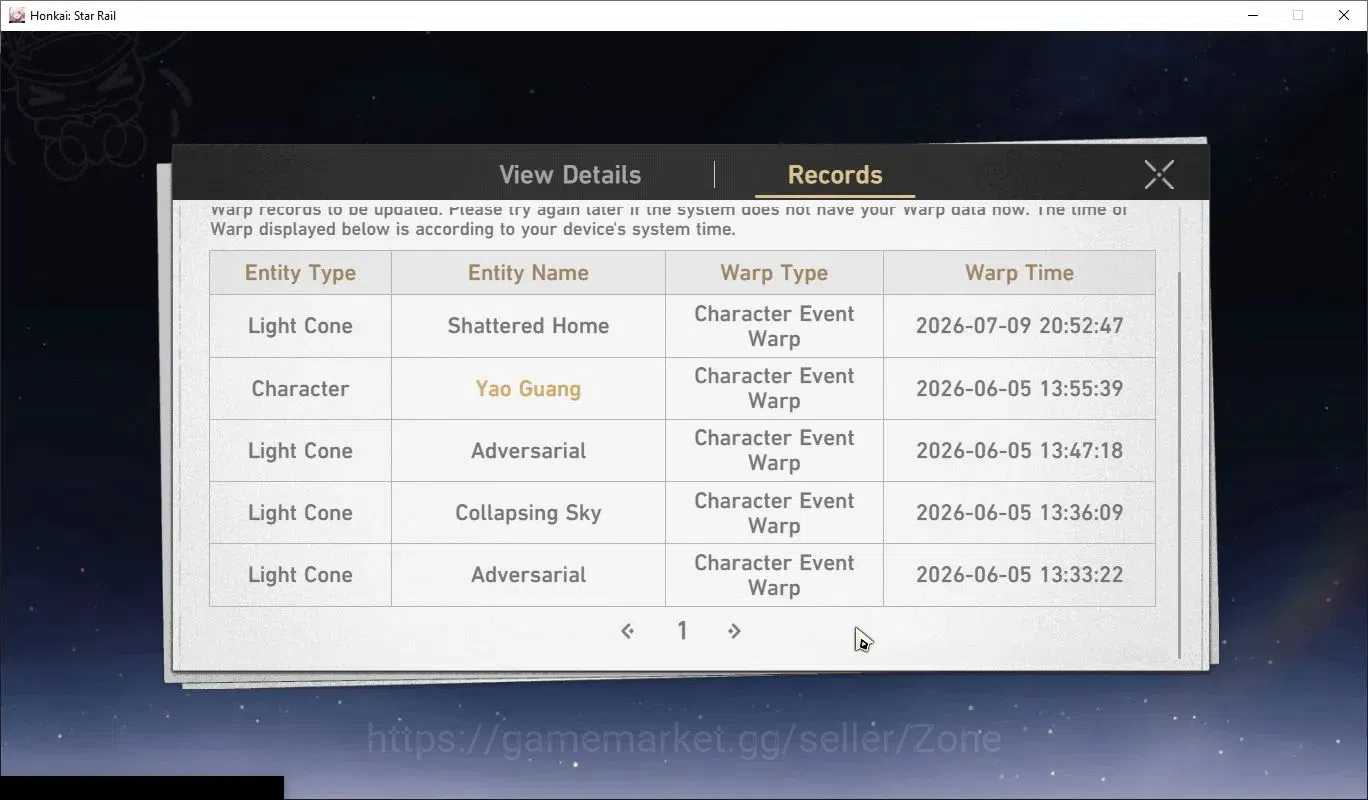Click the Honkai: Star Rail window icon
The height and width of the screenshot is (800, 1368).
(x=16, y=15)
